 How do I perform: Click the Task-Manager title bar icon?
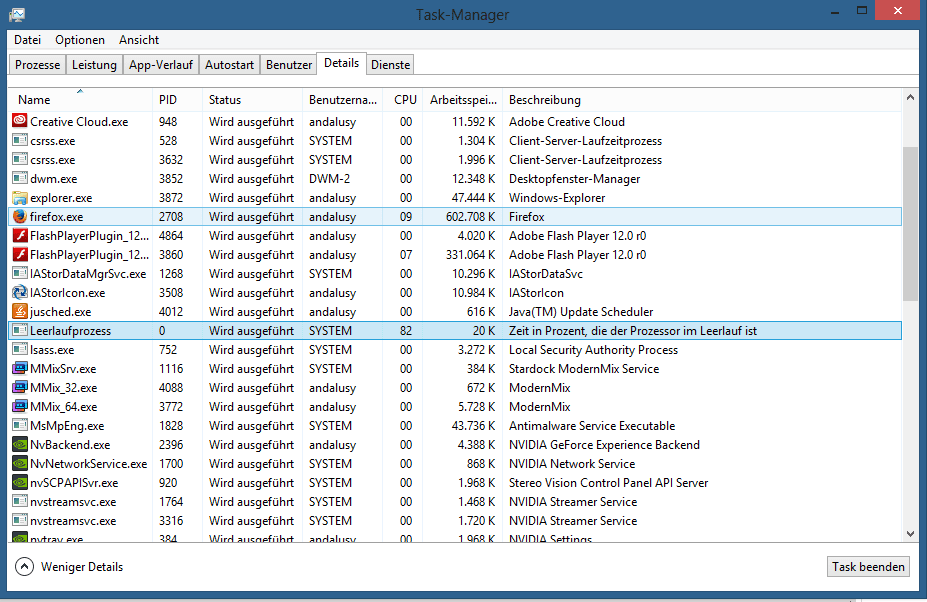point(17,14)
